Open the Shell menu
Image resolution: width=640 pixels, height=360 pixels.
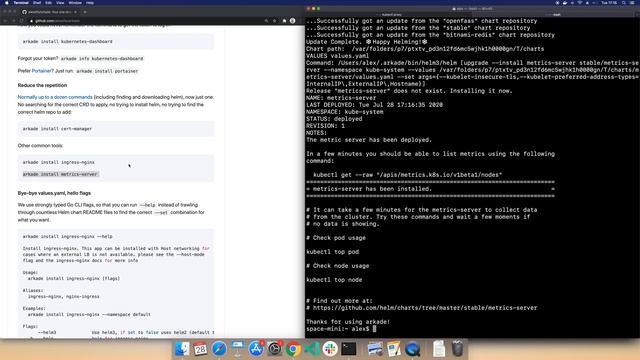click(37, 2)
